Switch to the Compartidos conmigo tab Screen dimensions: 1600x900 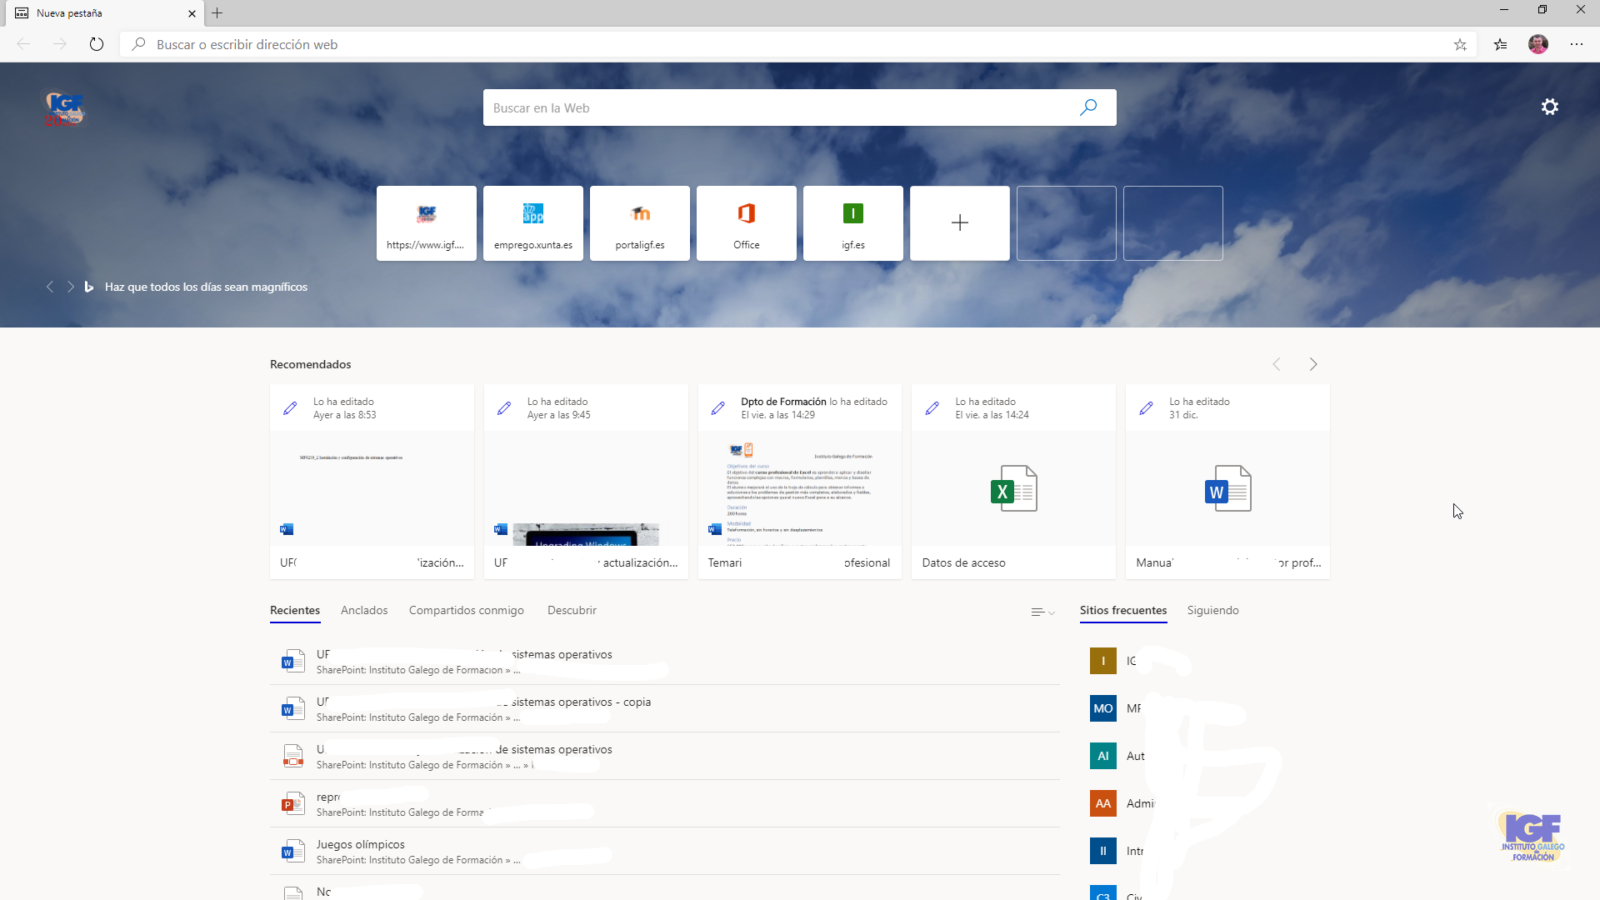(466, 610)
